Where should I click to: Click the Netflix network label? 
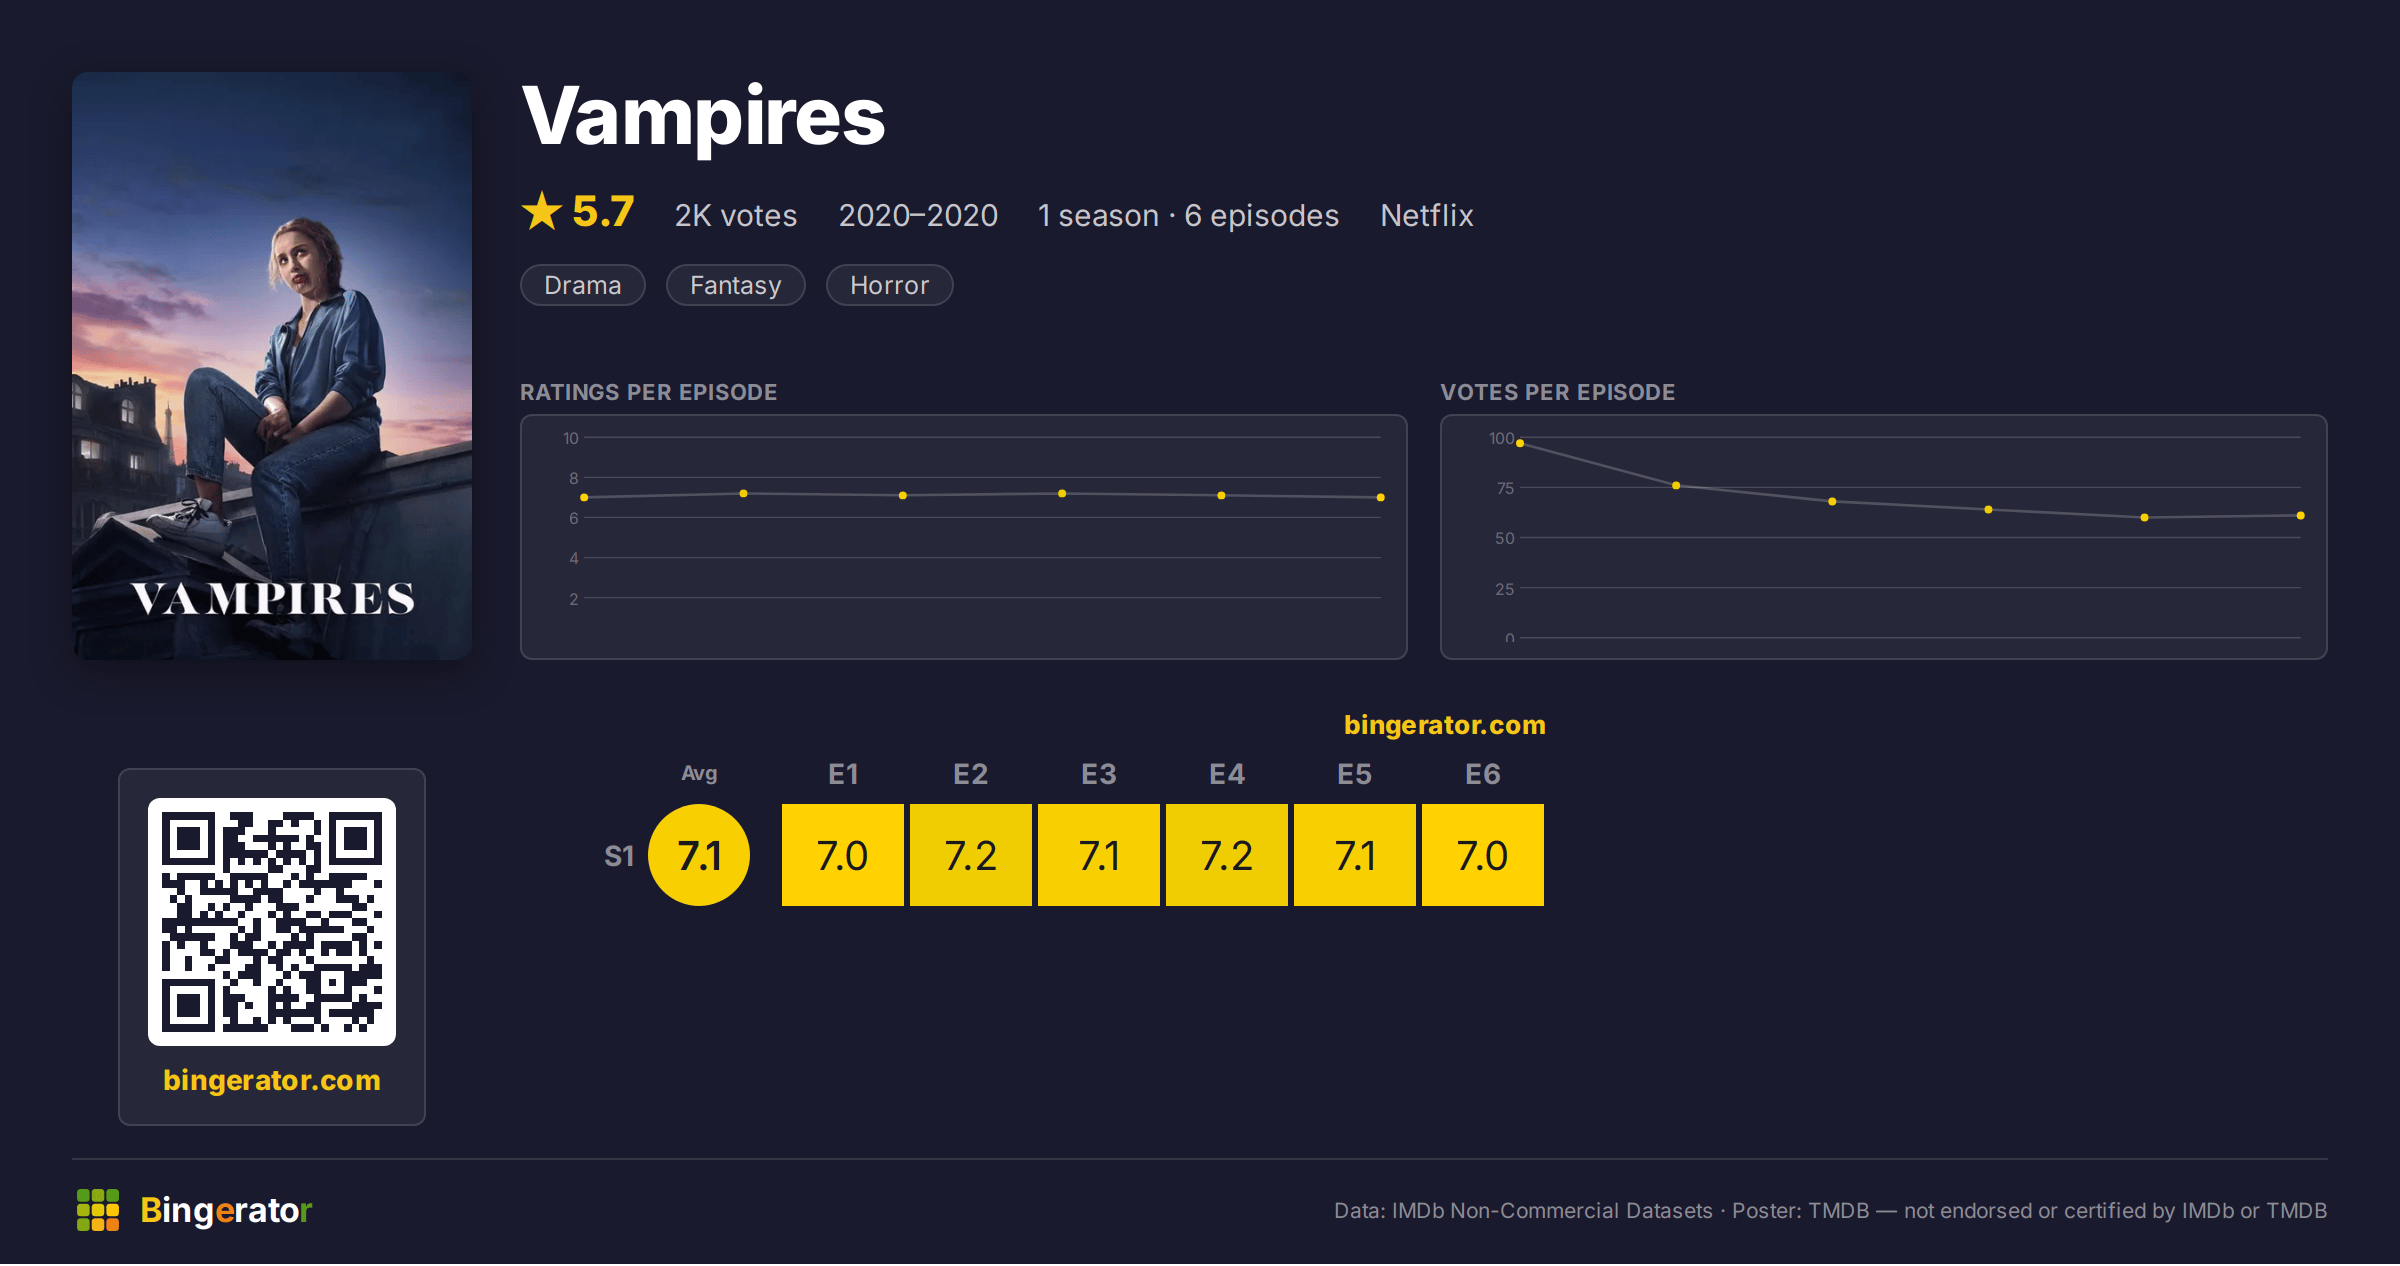point(1427,215)
